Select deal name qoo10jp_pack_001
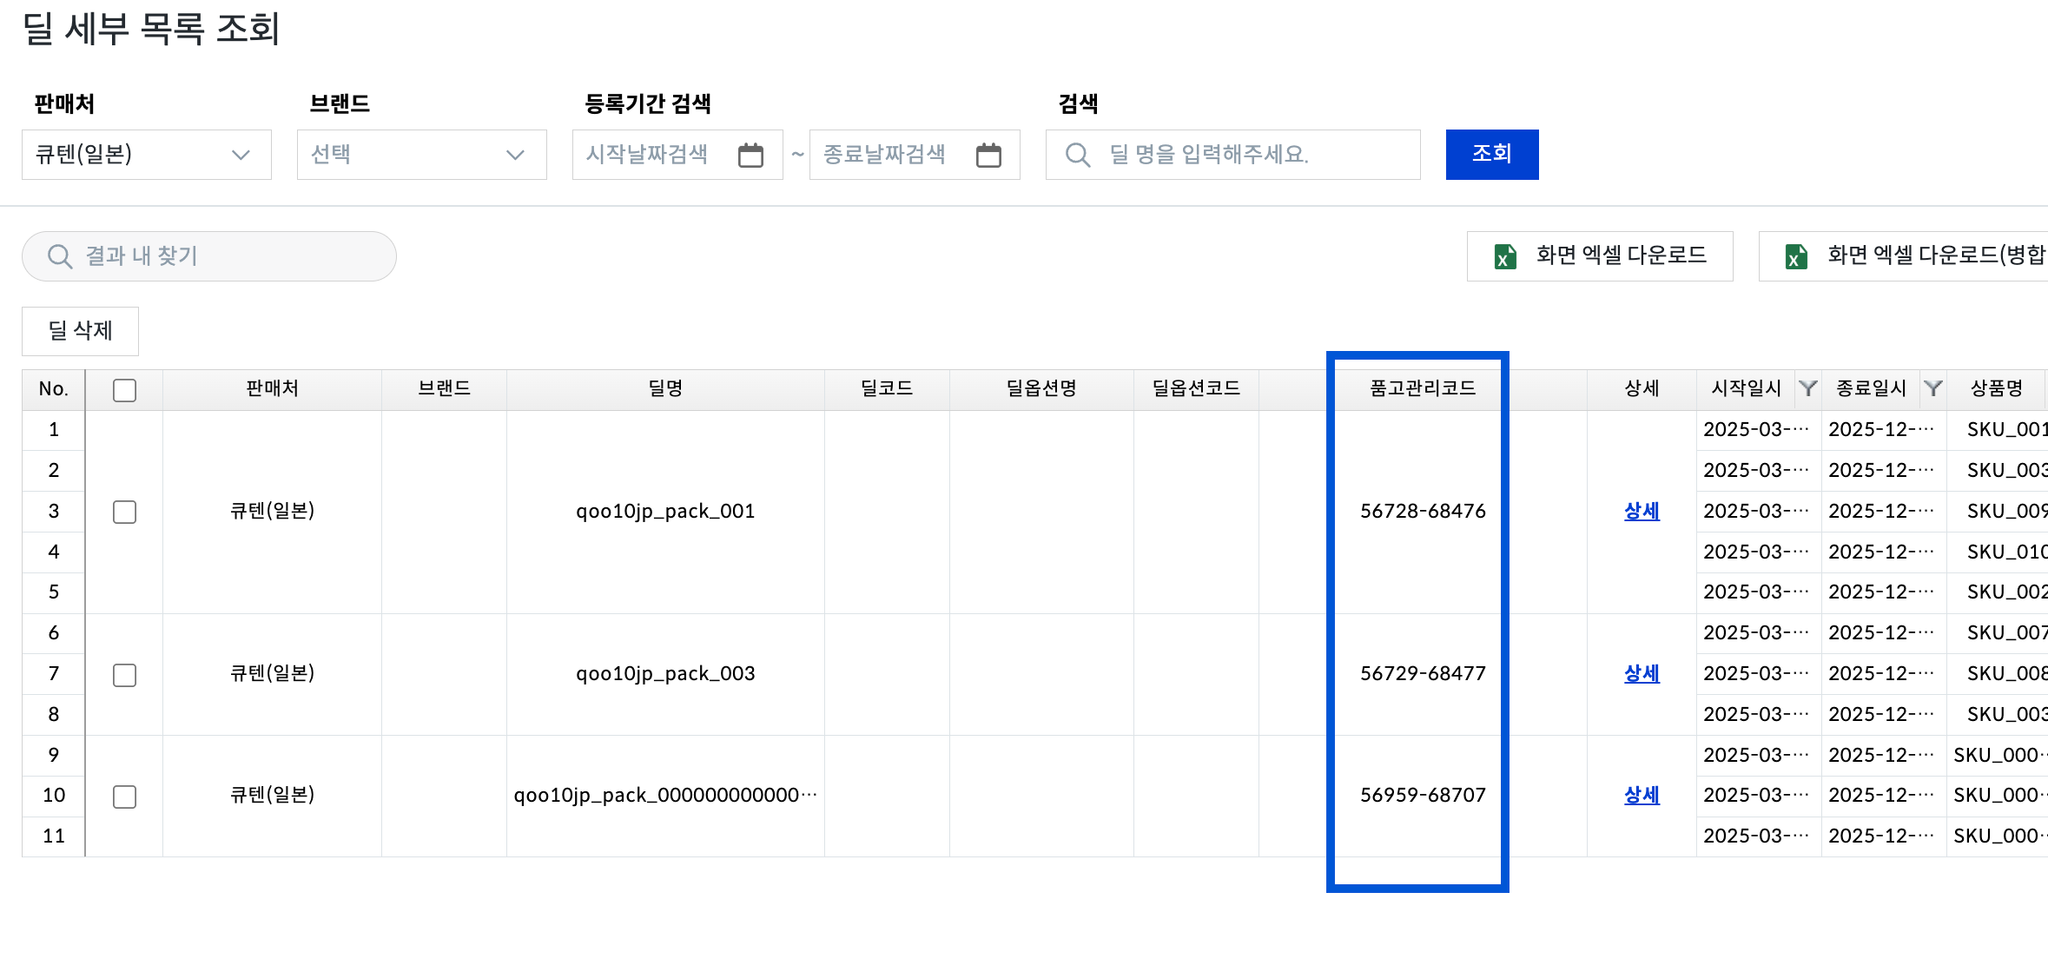 point(666,511)
